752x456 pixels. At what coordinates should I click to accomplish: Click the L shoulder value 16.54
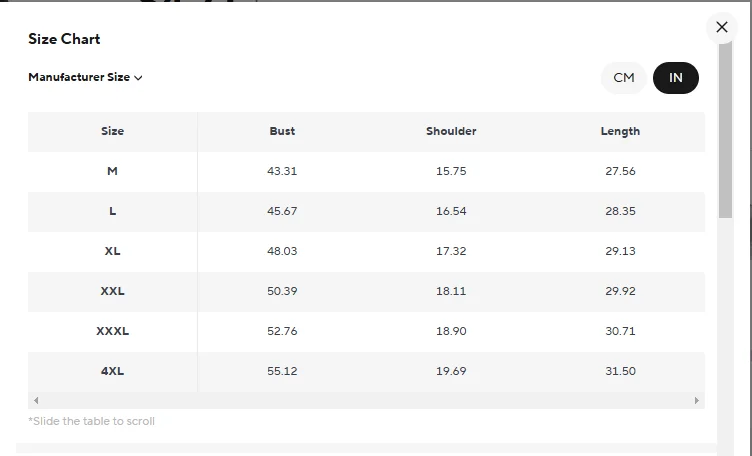coord(451,211)
